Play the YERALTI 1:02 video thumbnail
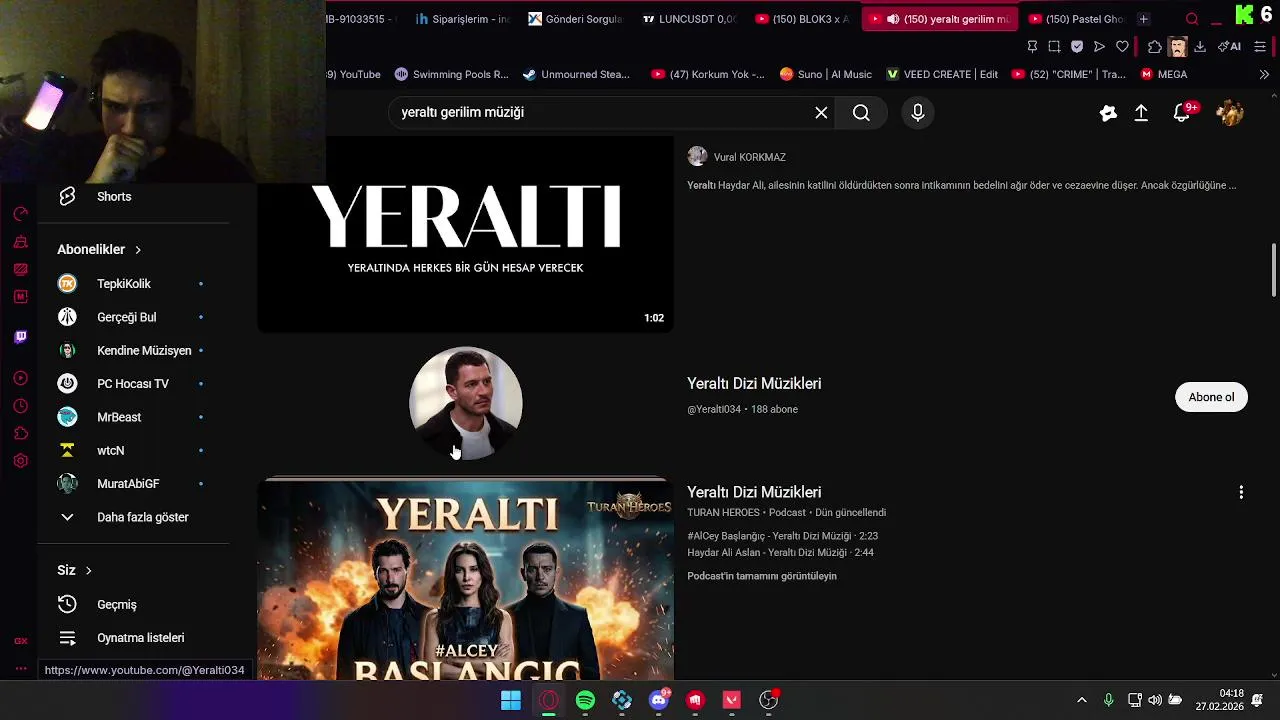The image size is (1280, 720). [466, 234]
